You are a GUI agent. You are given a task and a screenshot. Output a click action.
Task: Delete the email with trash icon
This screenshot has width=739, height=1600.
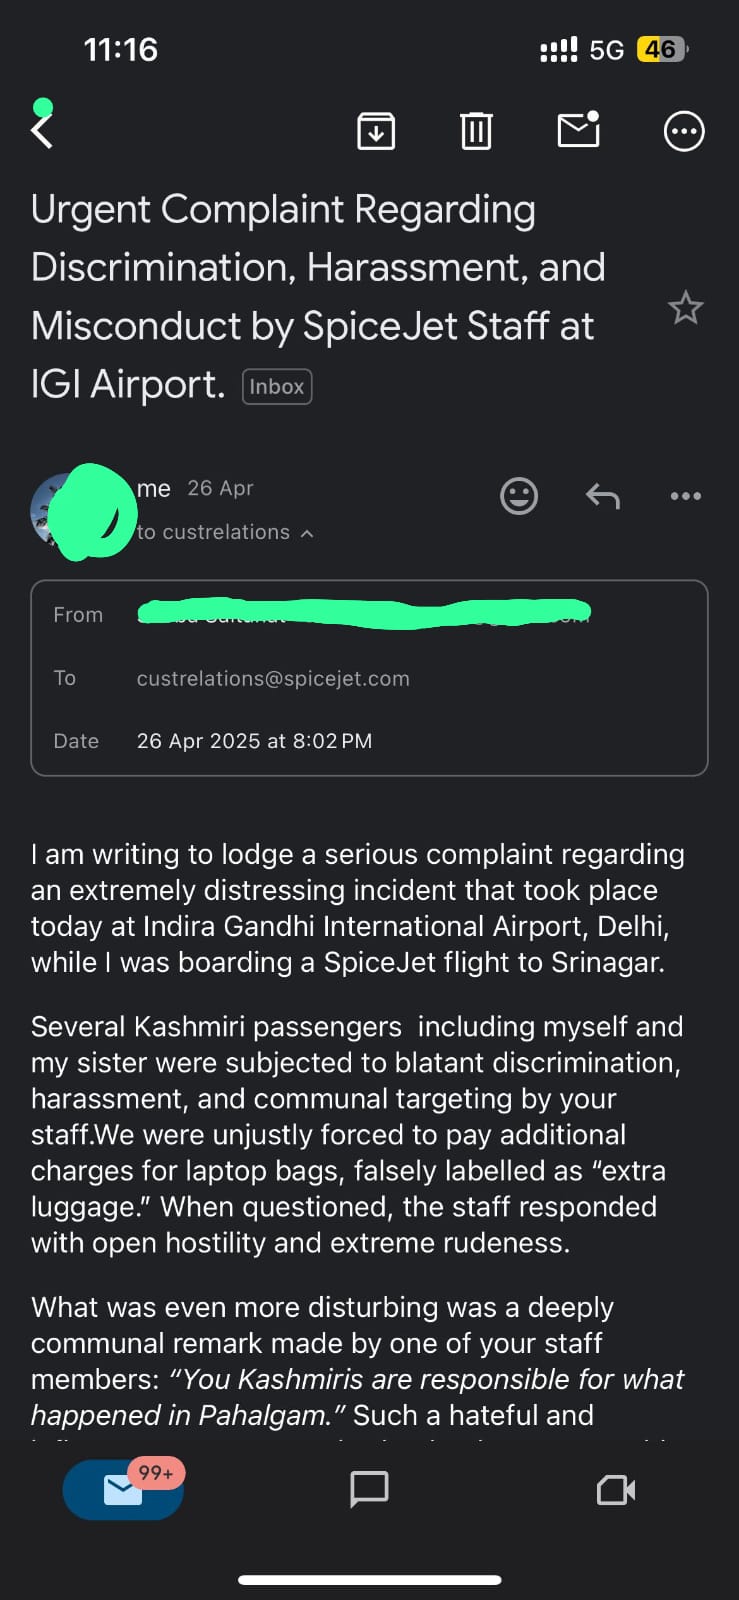click(x=476, y=131)
